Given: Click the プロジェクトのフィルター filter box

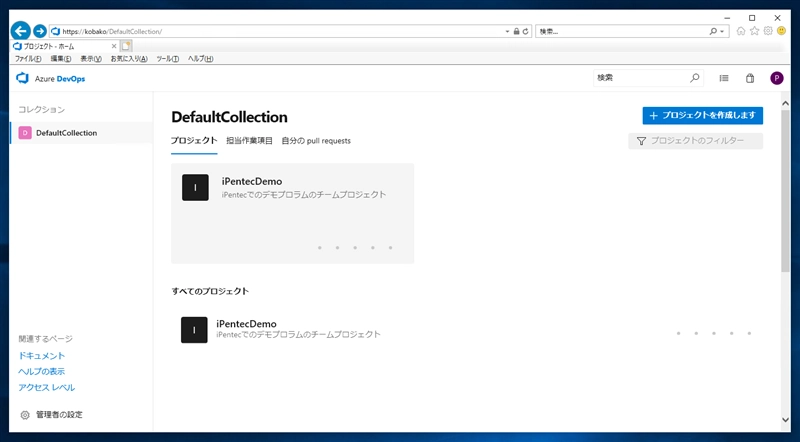Looking at the screenshot, I should [695, 141].
